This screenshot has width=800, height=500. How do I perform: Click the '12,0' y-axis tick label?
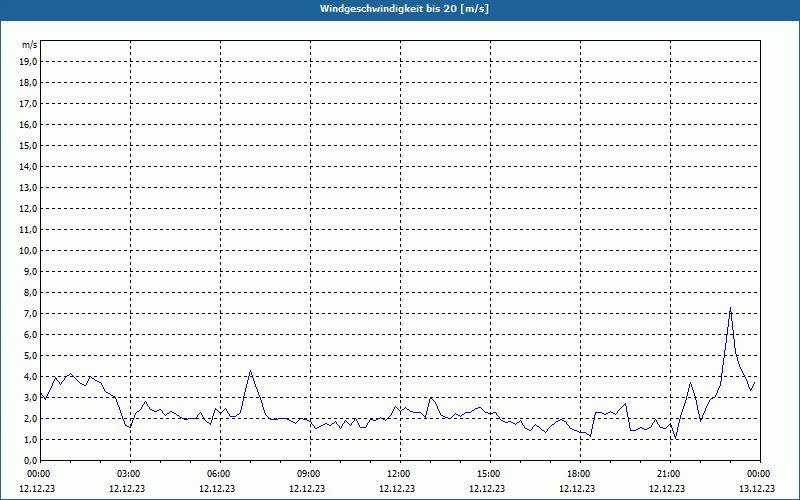[x=28, y=208]
